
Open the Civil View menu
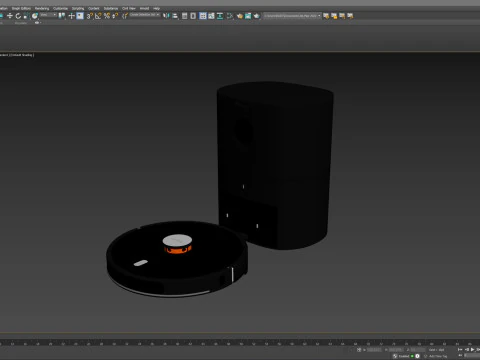click(129, 8)
